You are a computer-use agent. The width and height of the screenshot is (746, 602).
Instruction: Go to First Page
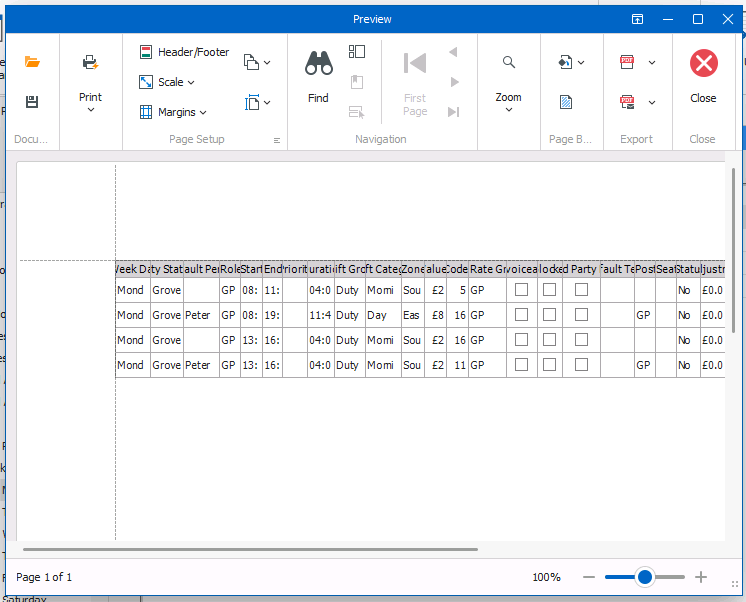[415, 84]
